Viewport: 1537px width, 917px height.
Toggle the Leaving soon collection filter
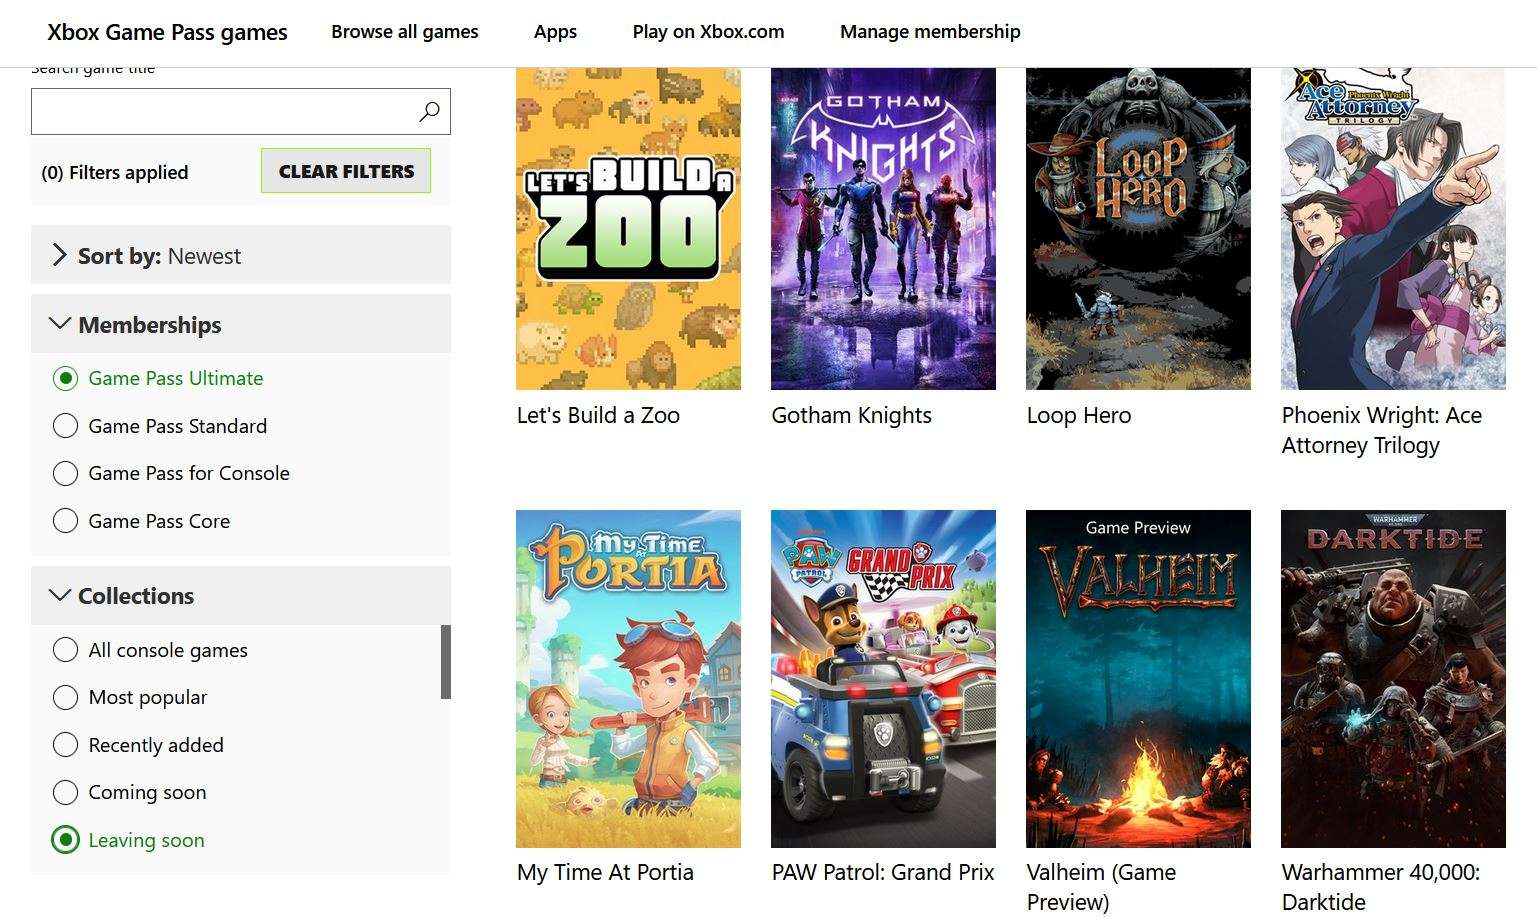65,840
